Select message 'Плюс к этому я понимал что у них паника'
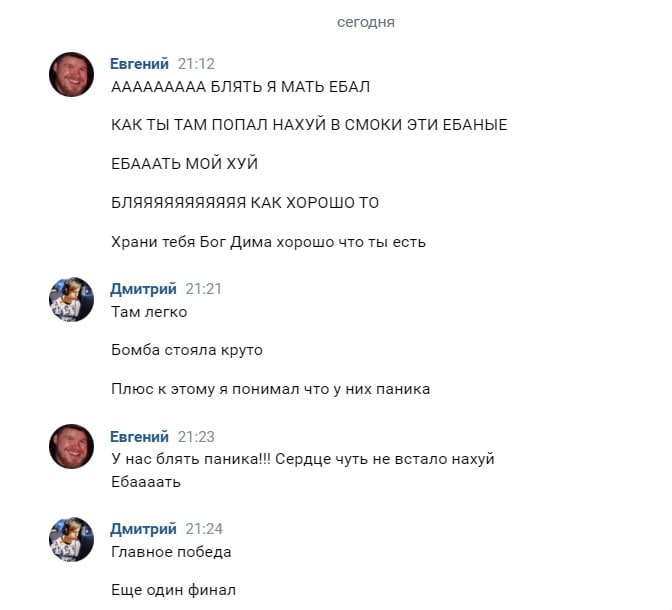The width and height of the screenshot is (672, 610). [270, 389]
